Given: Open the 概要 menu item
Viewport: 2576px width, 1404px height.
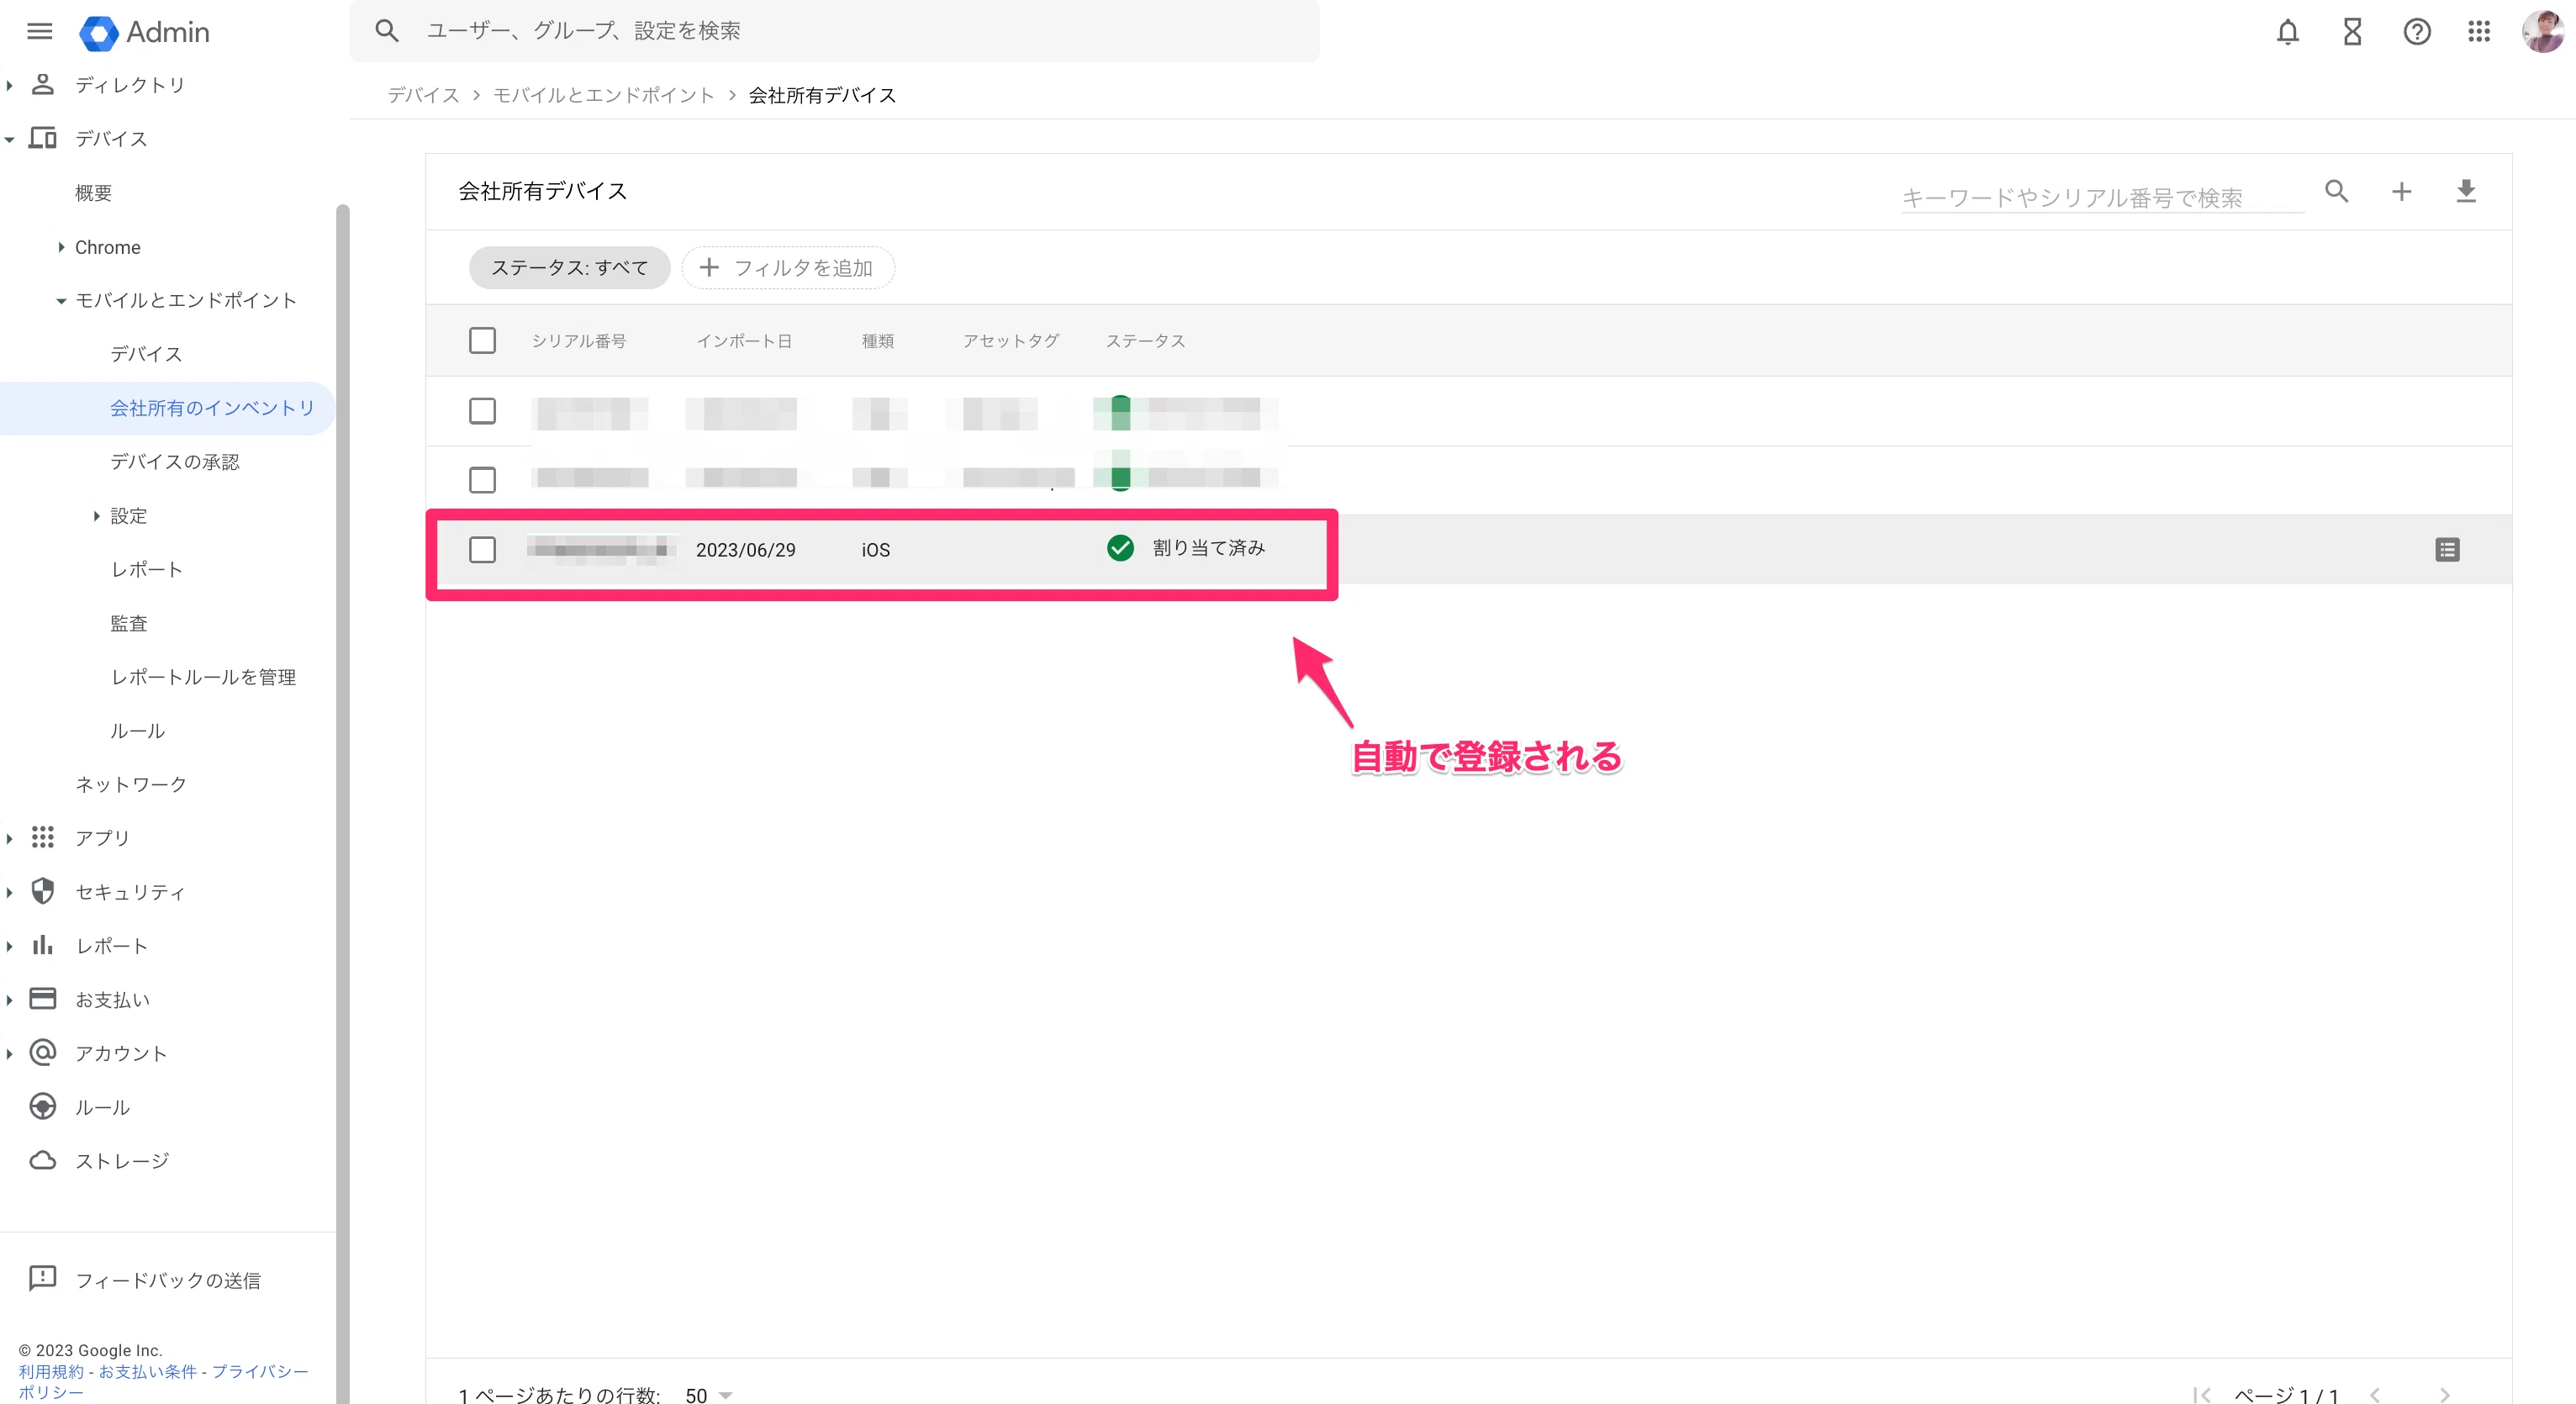Looking at the screenshot, I should coord(93,193).
